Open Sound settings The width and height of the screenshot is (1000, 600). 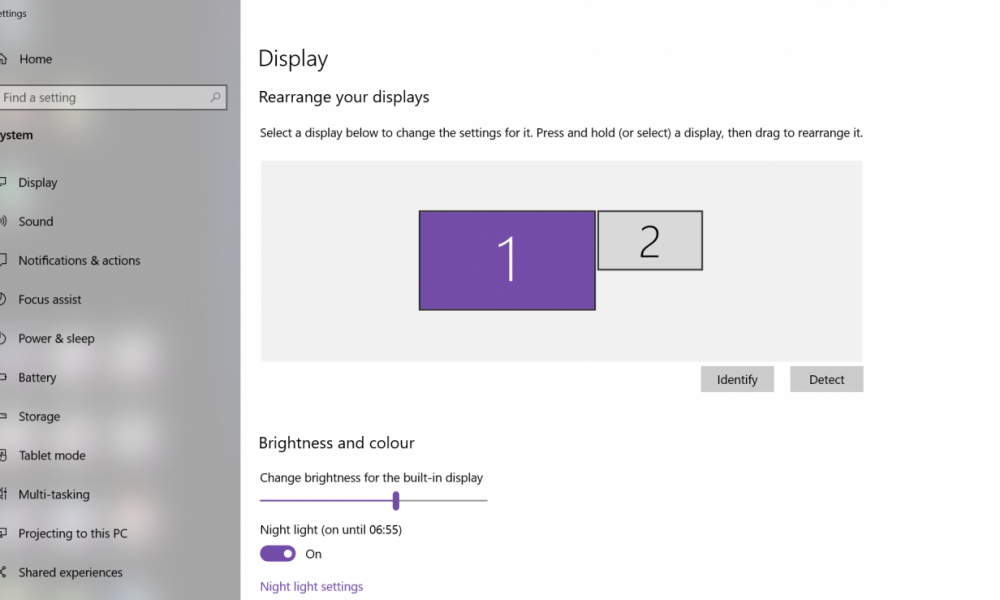click(x=36, y=221)
